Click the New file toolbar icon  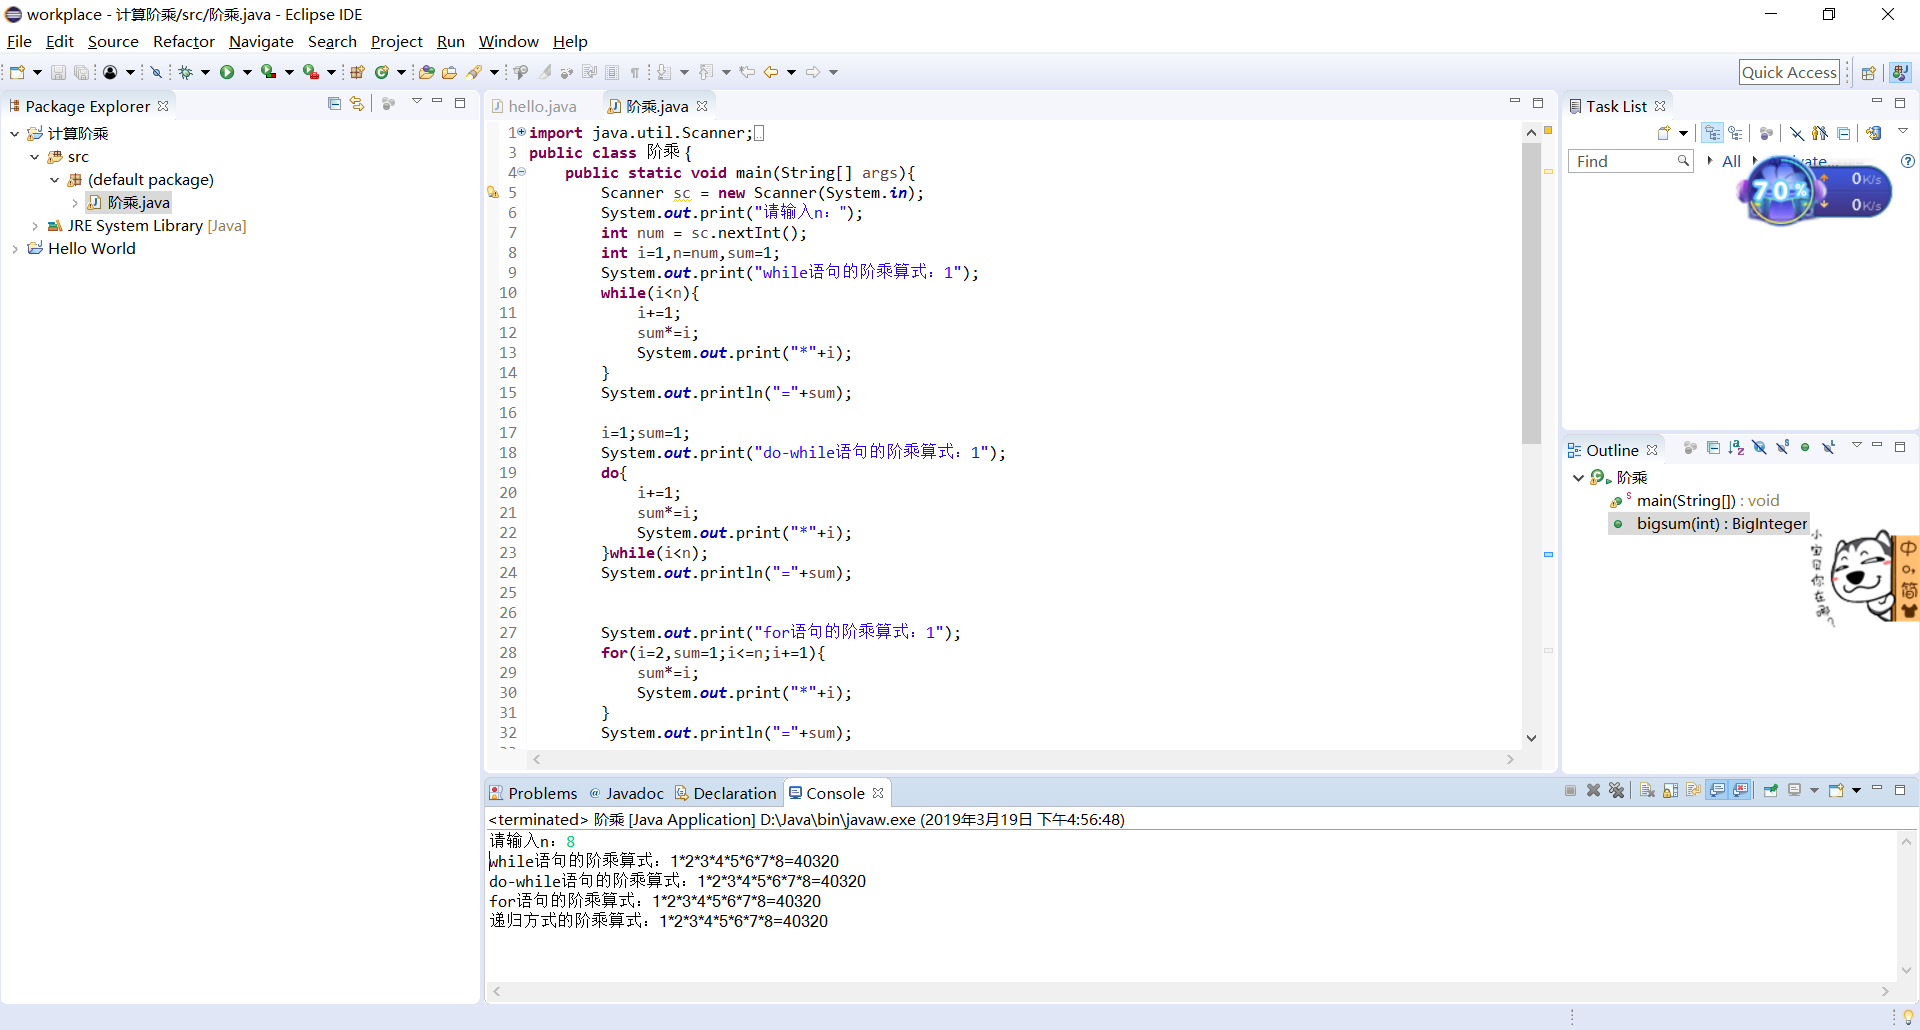[17, 72]
